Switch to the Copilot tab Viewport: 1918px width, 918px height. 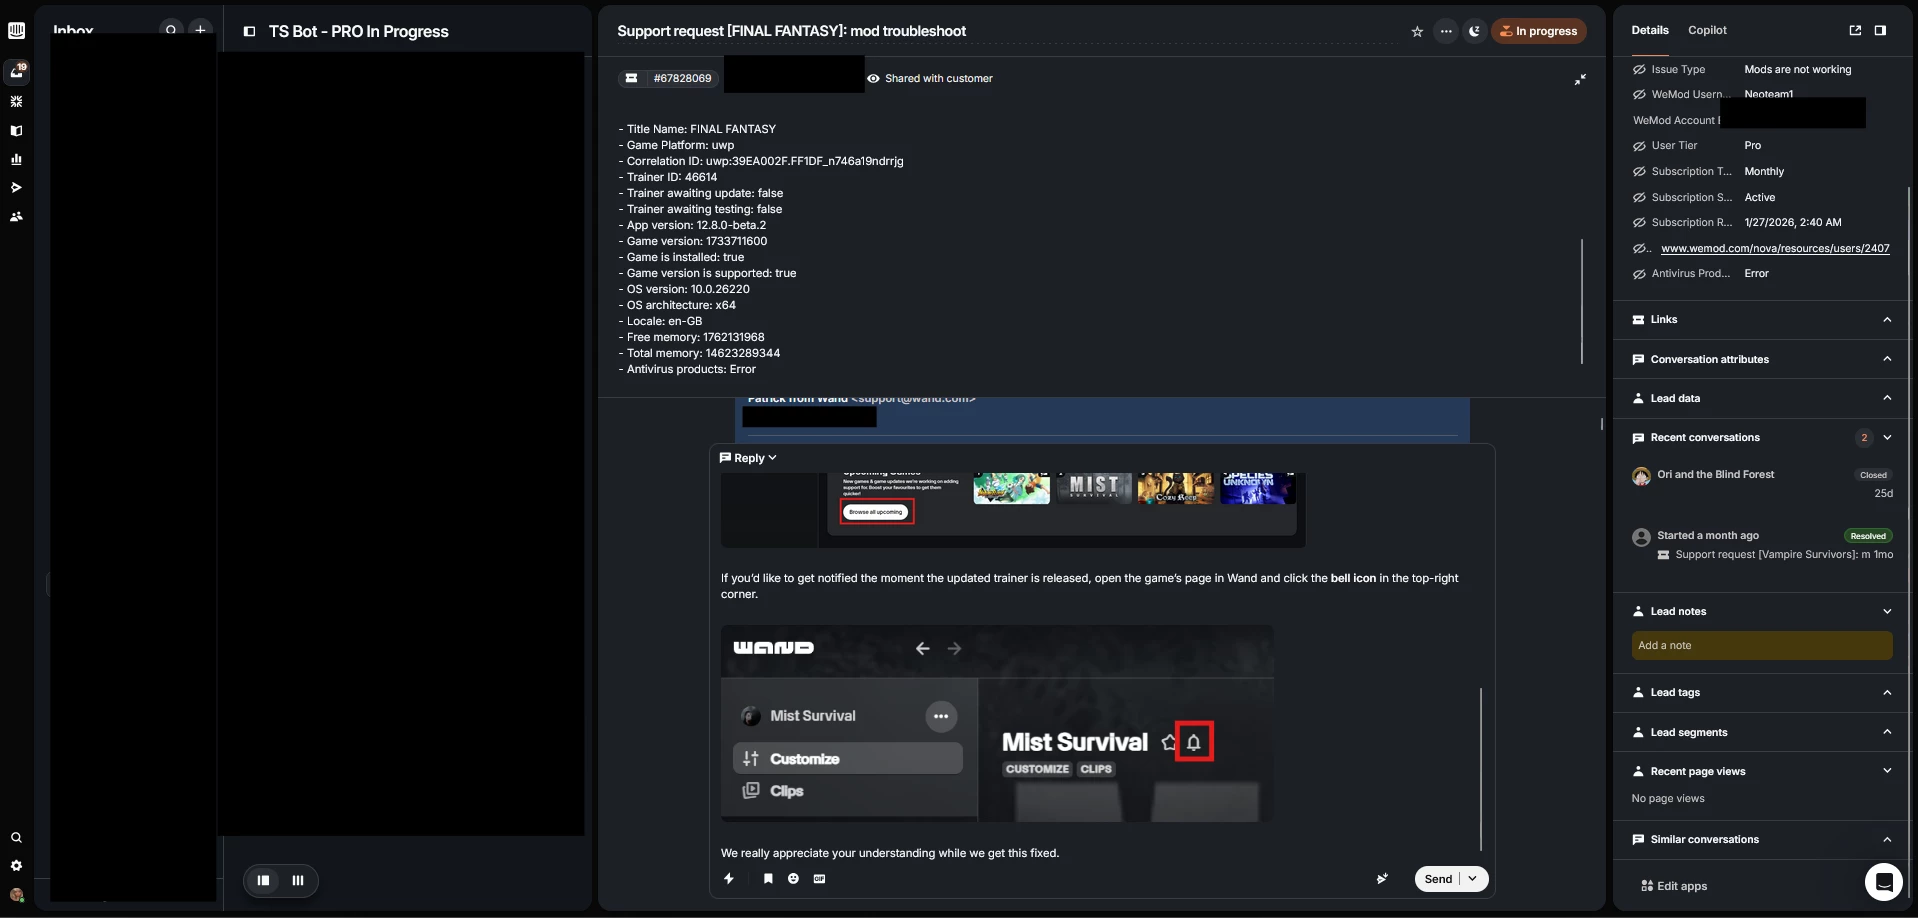coord(1707,30)
